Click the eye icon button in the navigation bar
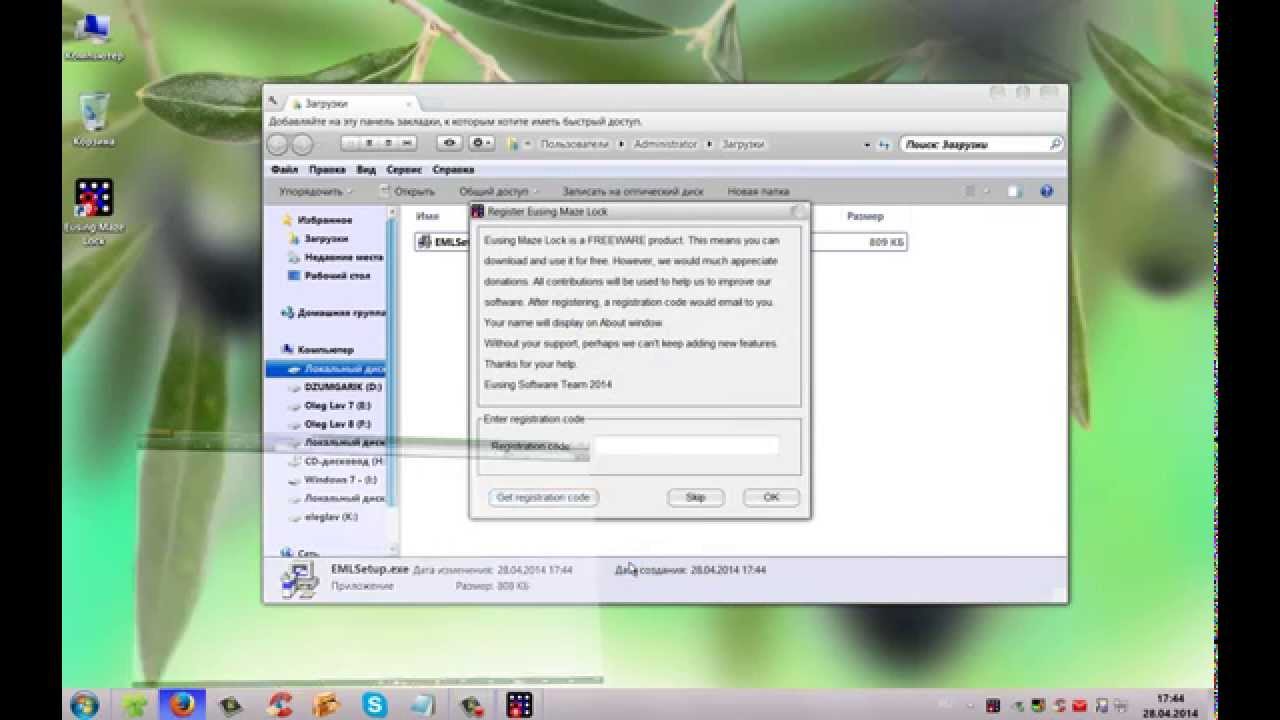This screenshot has width=1280, height=720. [451, 143]
